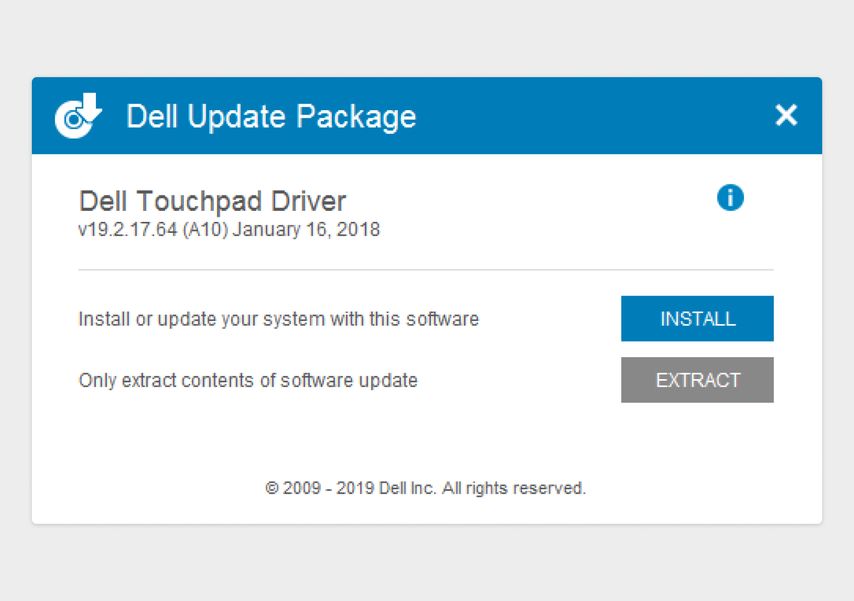Click the All rights reserved text

[514, 488]
